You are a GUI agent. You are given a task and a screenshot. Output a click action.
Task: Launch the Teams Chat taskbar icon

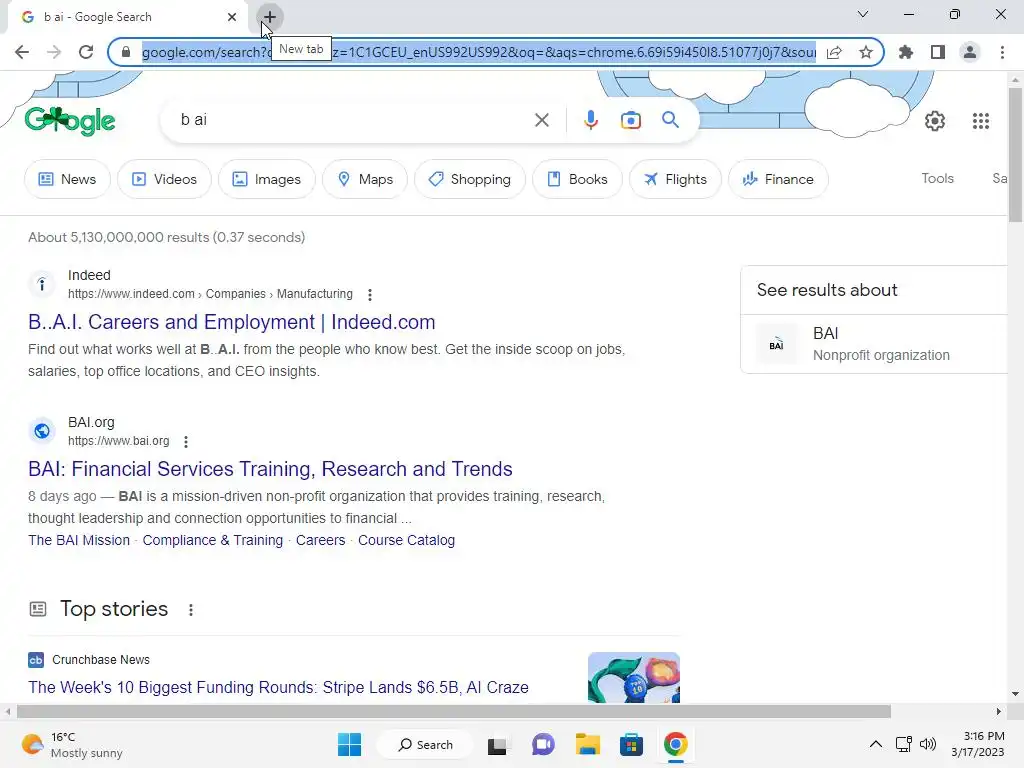point(543,744)
